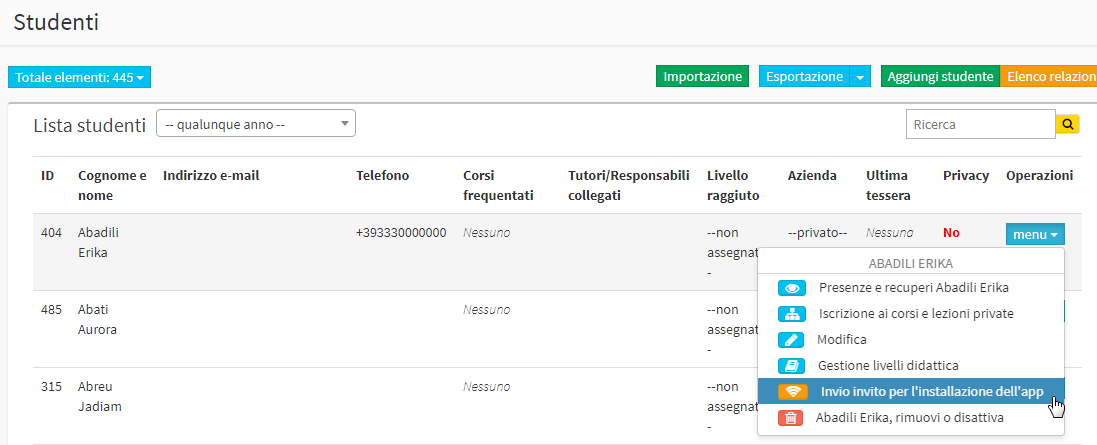The height and width of the screenshot is (445, 1097).
Task: Click the Esportazione button
Action: (x=804, y=77)
